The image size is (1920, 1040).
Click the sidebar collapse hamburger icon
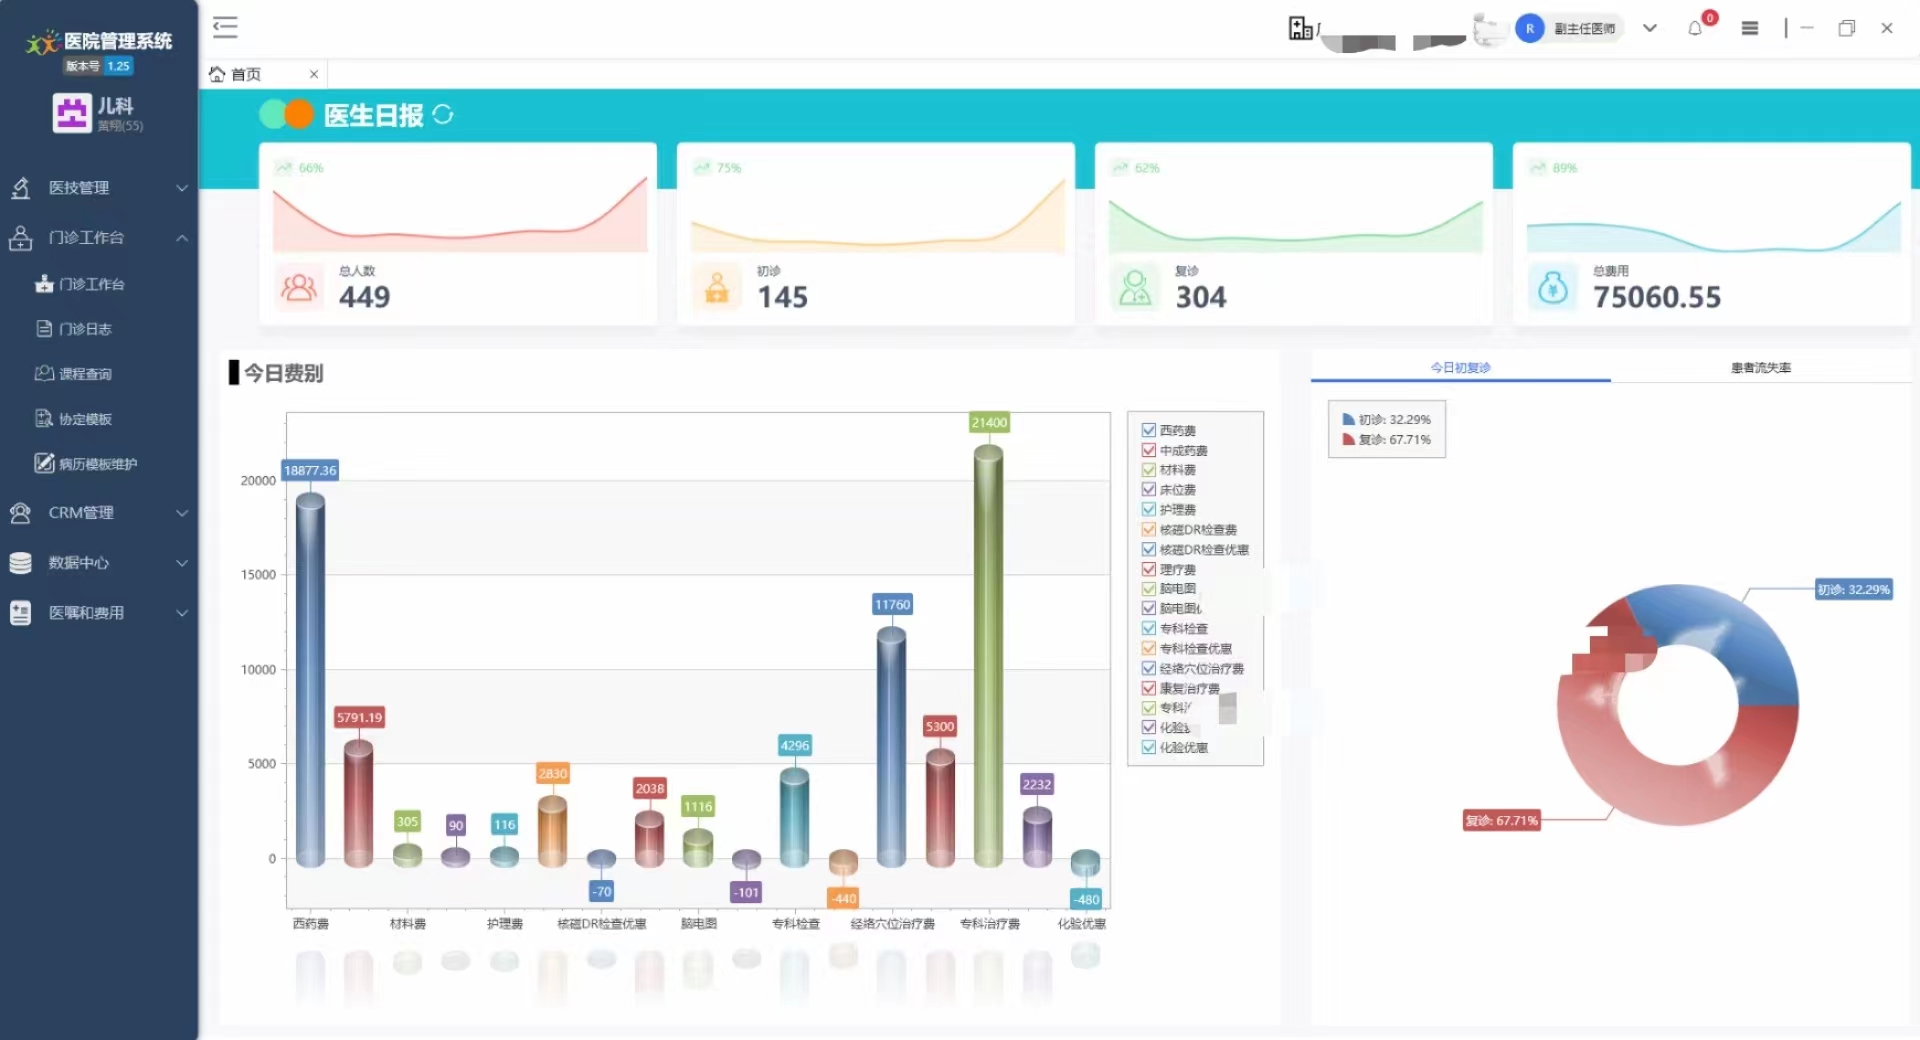[225, 27]
